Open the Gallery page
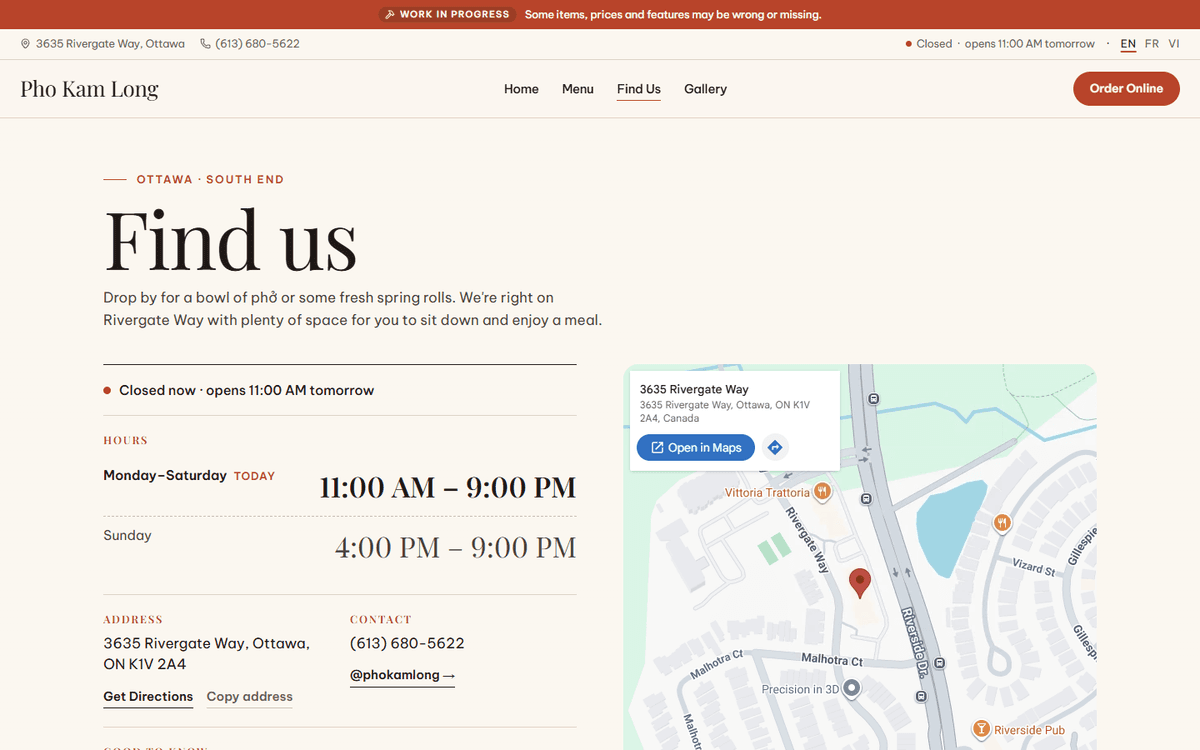Viewport: 1200px width, 750px height. [705, 89]
